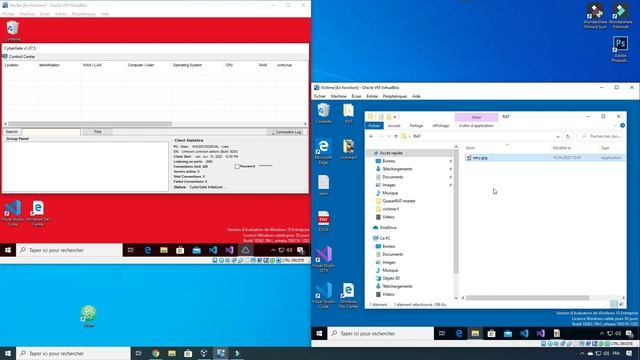The image size is (640, 360).
Task: Launch Edge from the Hacker VM taskbar
Action: click(x=147, y=250)
